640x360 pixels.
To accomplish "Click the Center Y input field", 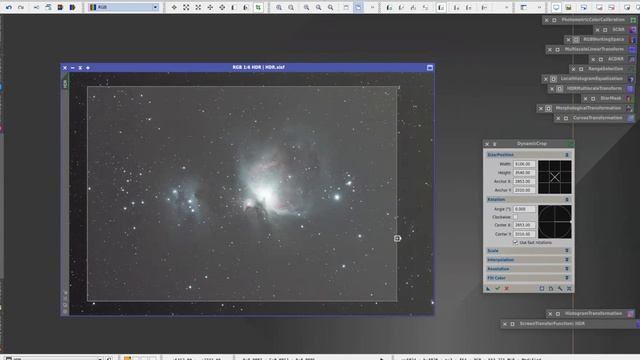I will click(524, 234).
